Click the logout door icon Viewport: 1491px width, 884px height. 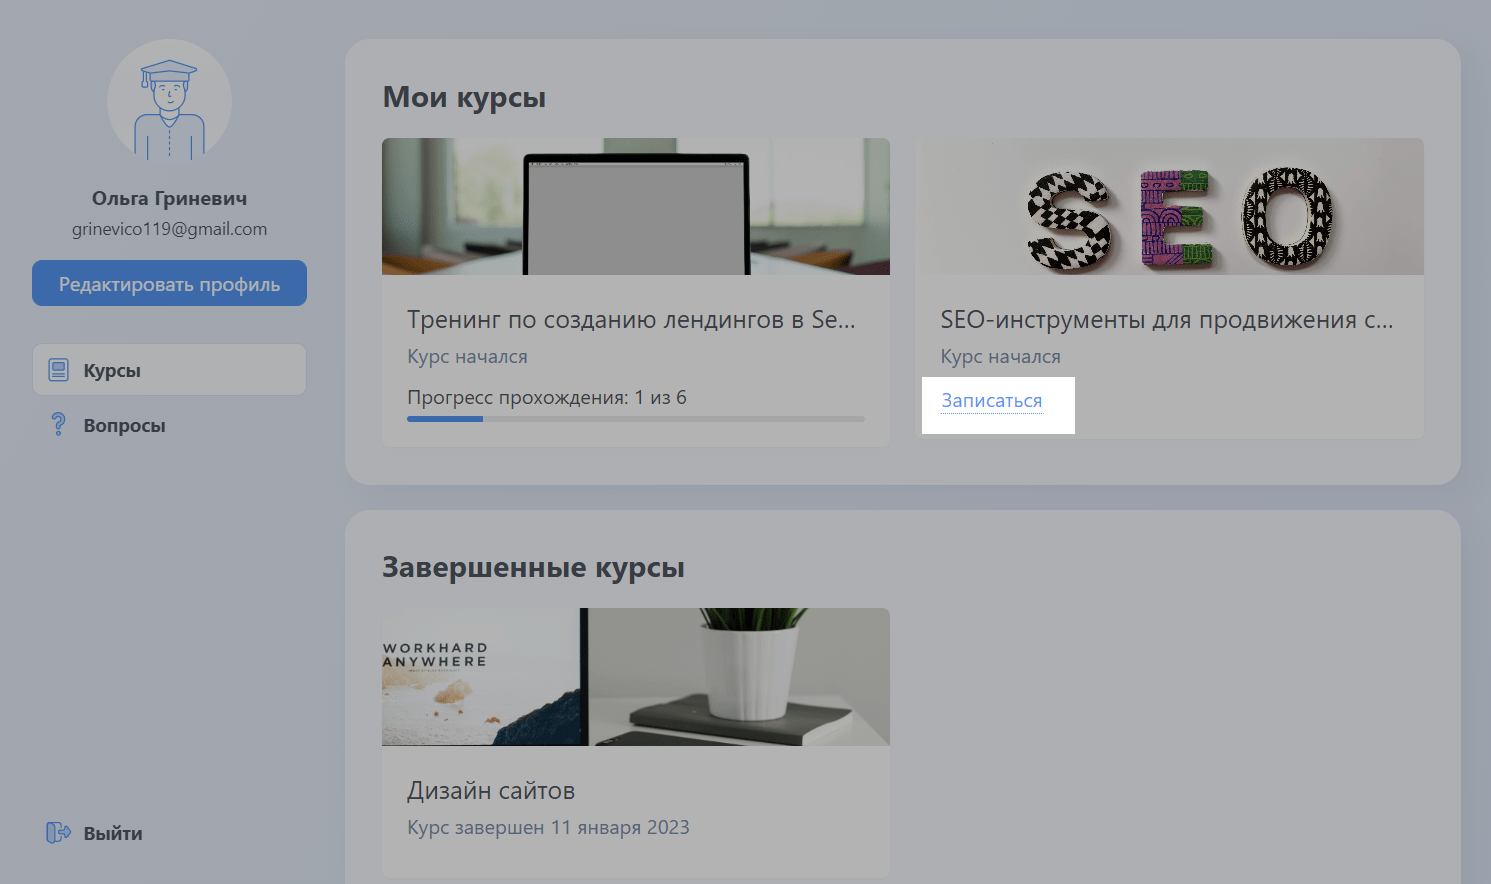[x=58, y=832]
